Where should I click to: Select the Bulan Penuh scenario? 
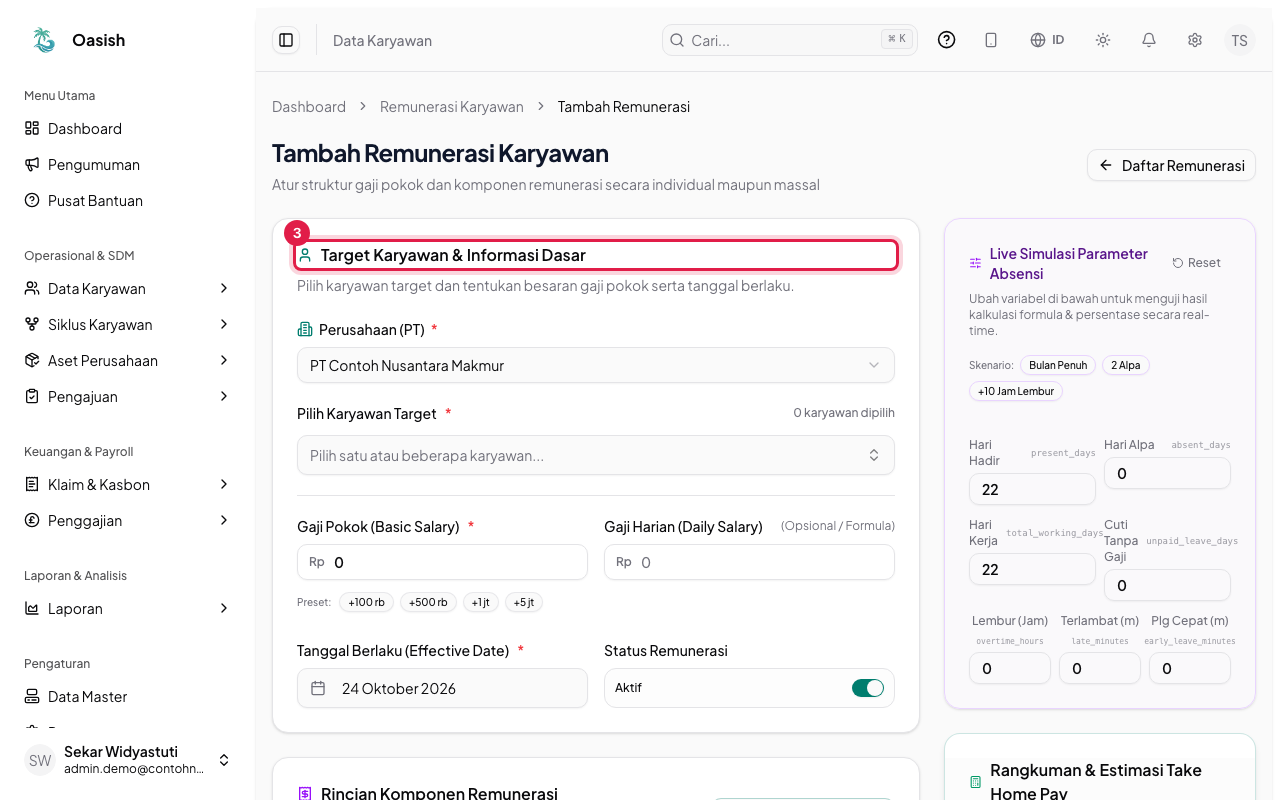(1058, 365)
